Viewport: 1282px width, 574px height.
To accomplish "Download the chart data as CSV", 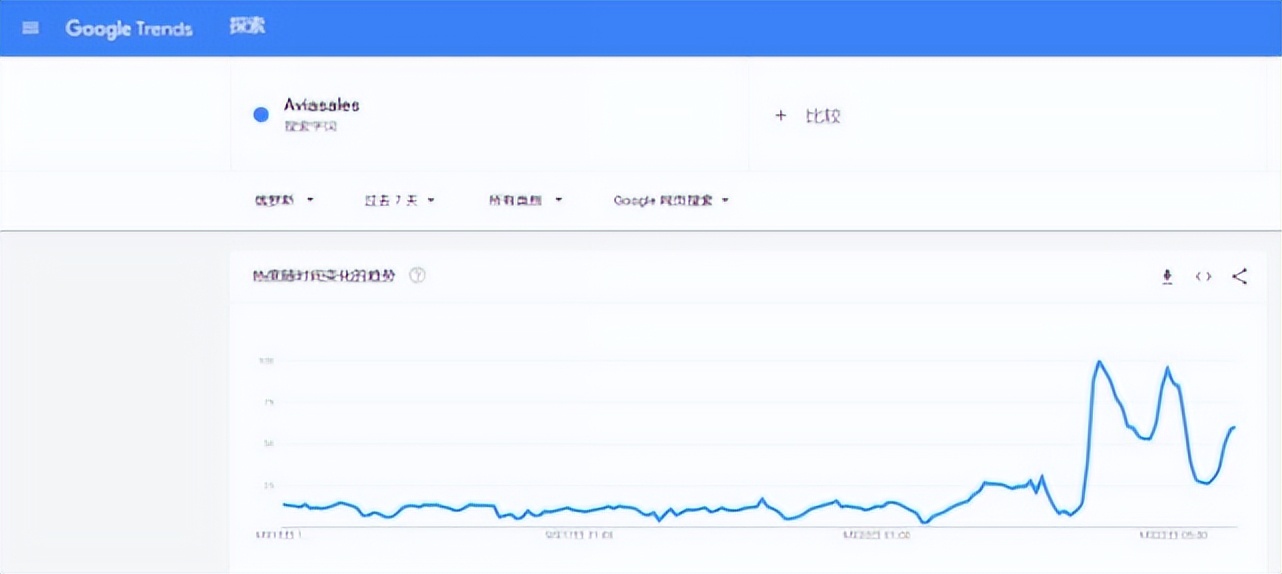I will (x=1167, y=277).
